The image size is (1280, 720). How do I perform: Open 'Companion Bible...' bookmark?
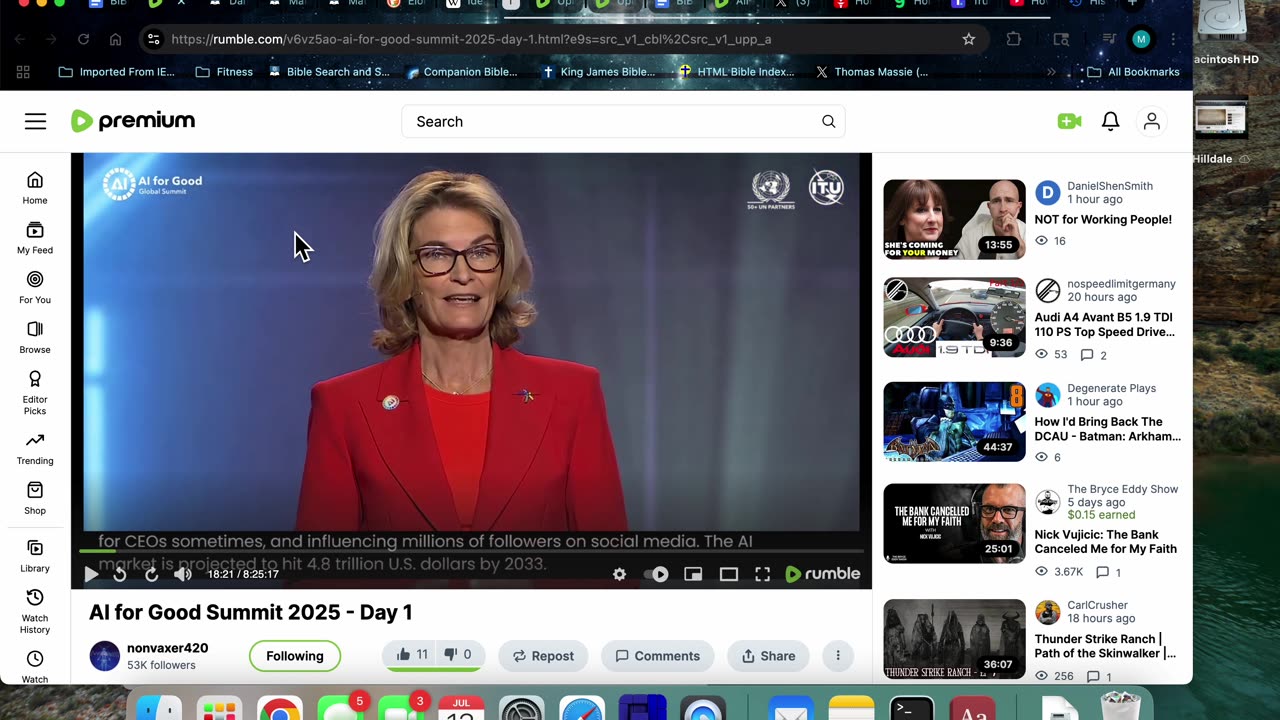pos(462,72)
